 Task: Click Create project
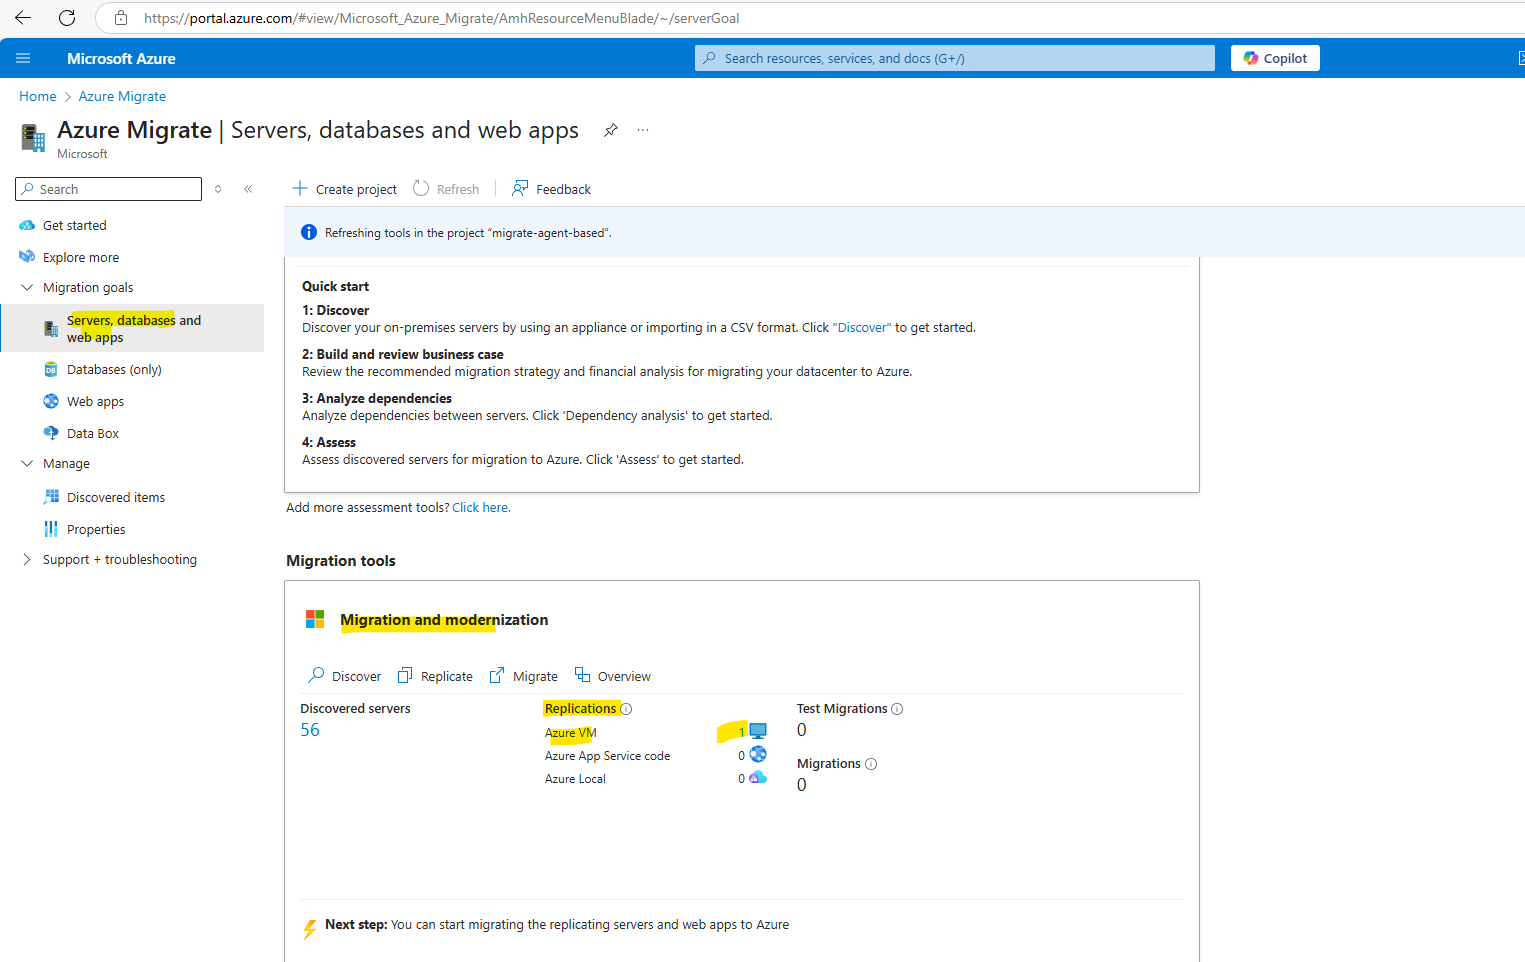(344, 189)
